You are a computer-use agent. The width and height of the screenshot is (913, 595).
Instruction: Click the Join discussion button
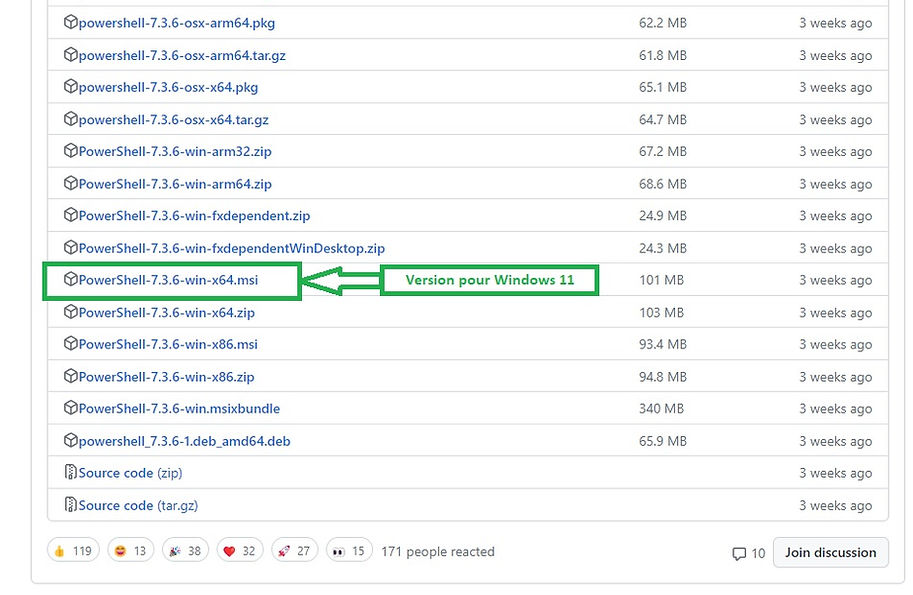click(830, 552)
